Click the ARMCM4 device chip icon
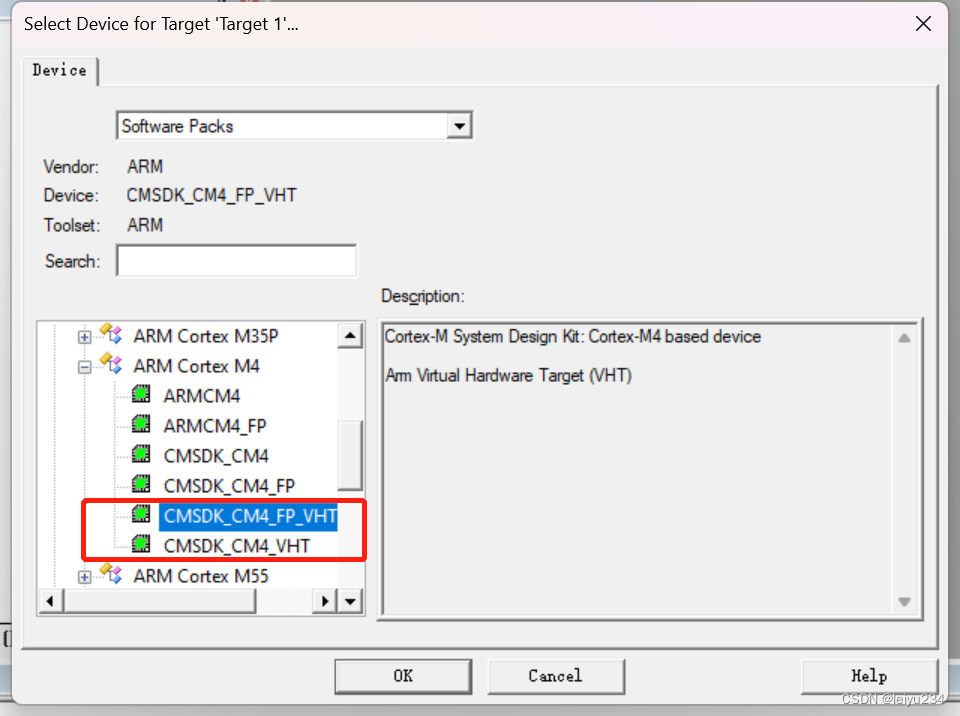 point(139,395)
